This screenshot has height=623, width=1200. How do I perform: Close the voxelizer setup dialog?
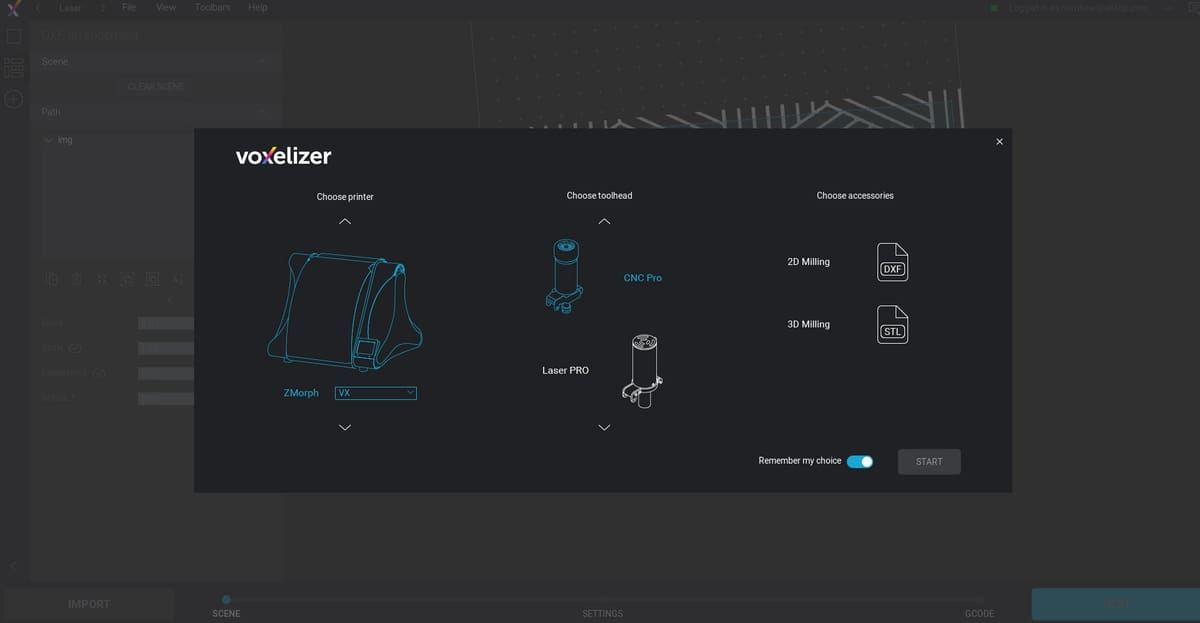tap(999, 141)
